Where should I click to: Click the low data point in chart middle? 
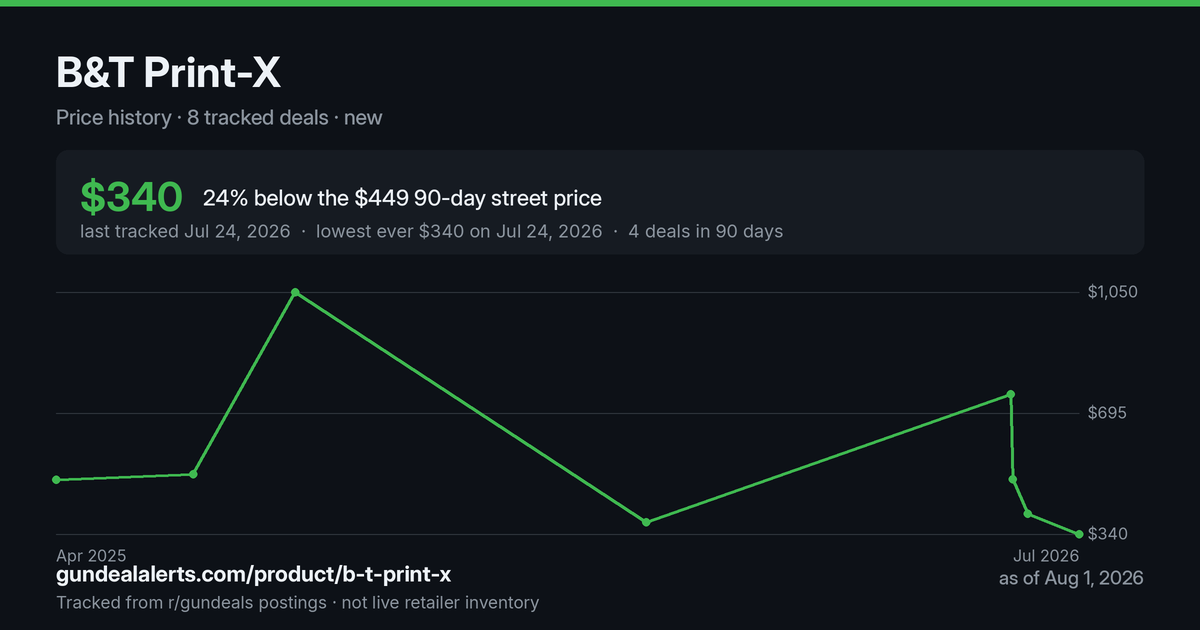[x=646, y=522]
